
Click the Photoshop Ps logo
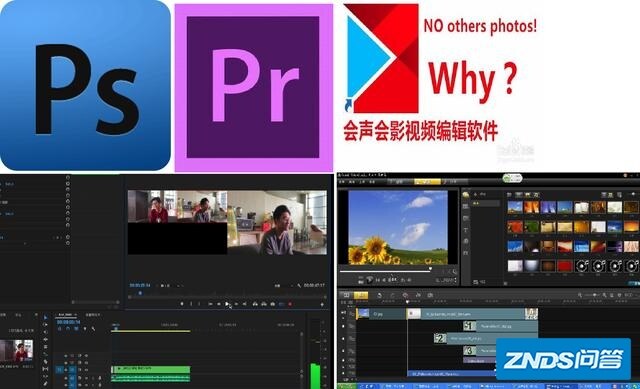point(85,85)
